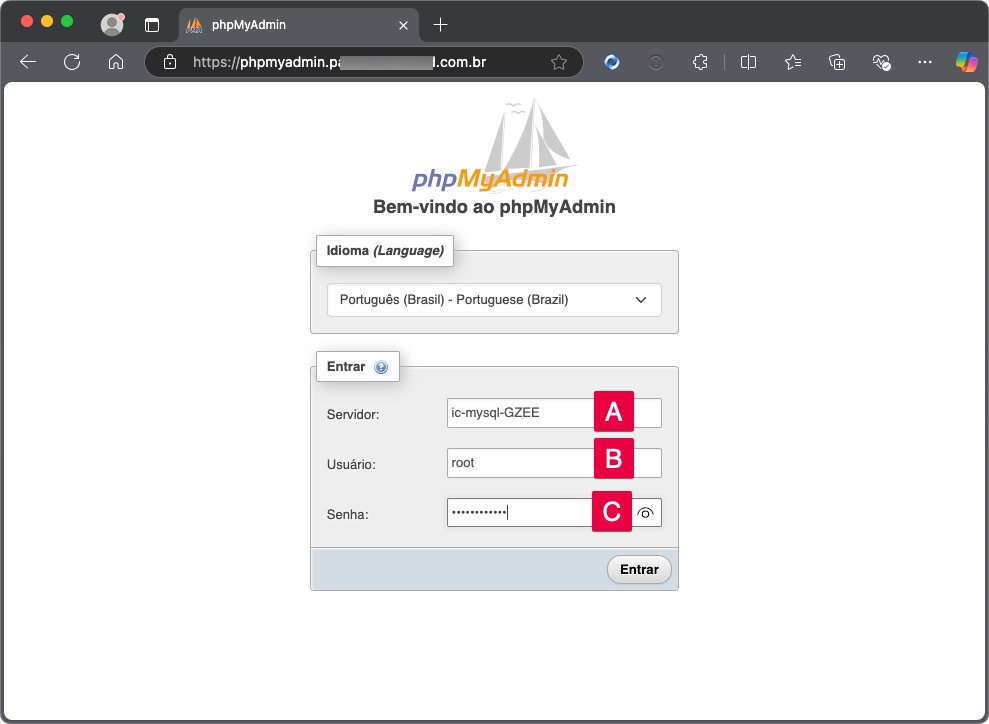View site info via the lock icon
The width and height of the screenshot is (989, 724).
170,62
